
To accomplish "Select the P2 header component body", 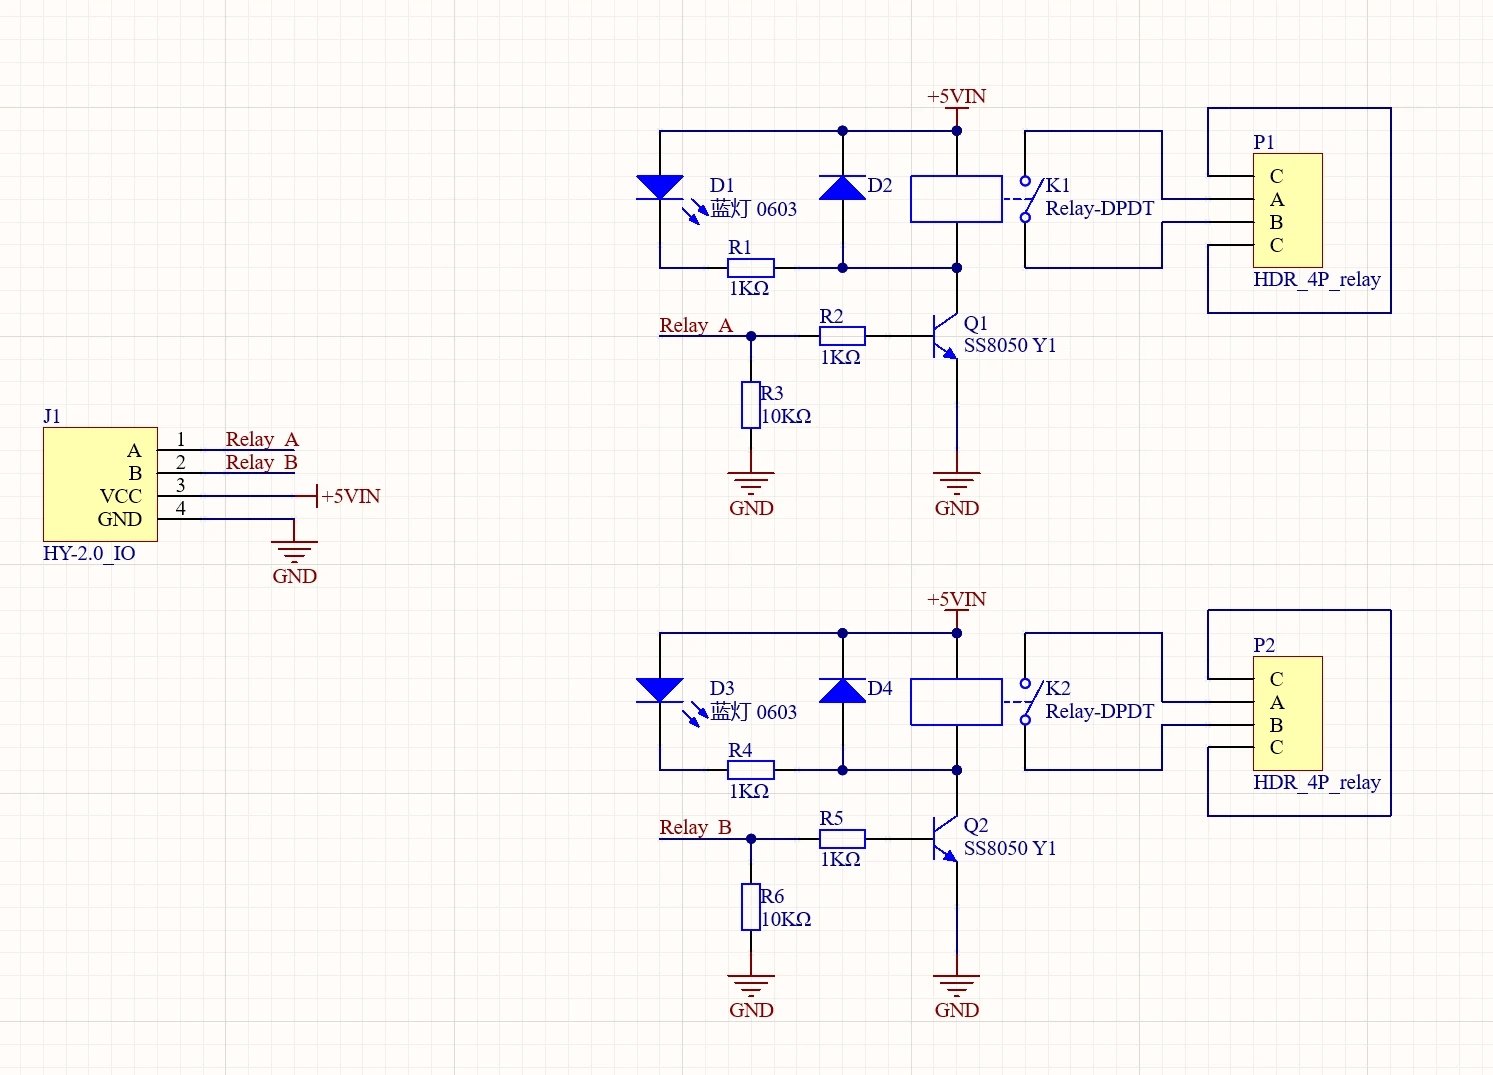I will [x=1288, y=713].
